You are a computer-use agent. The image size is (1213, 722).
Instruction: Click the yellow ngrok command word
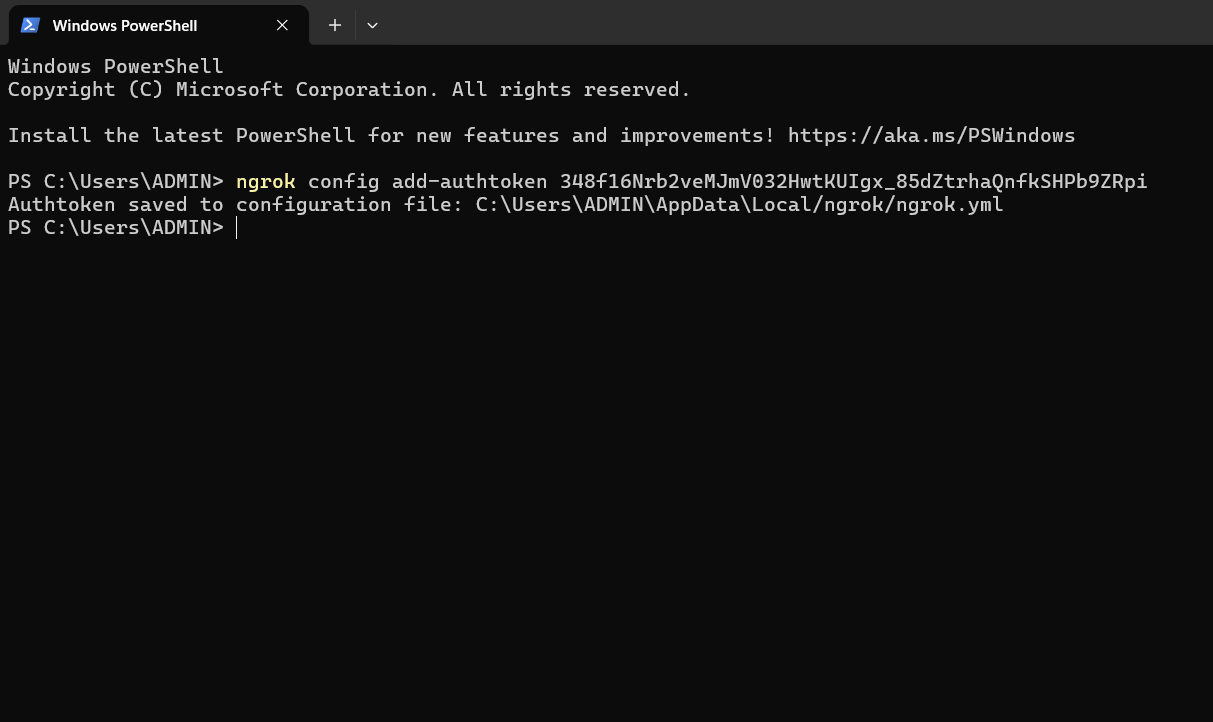point(265,181)
